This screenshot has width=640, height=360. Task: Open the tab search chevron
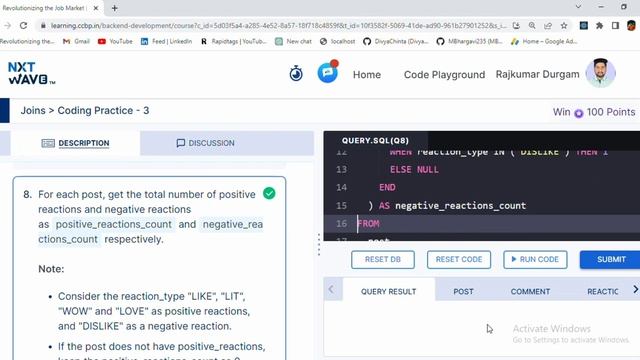point(578,7)
